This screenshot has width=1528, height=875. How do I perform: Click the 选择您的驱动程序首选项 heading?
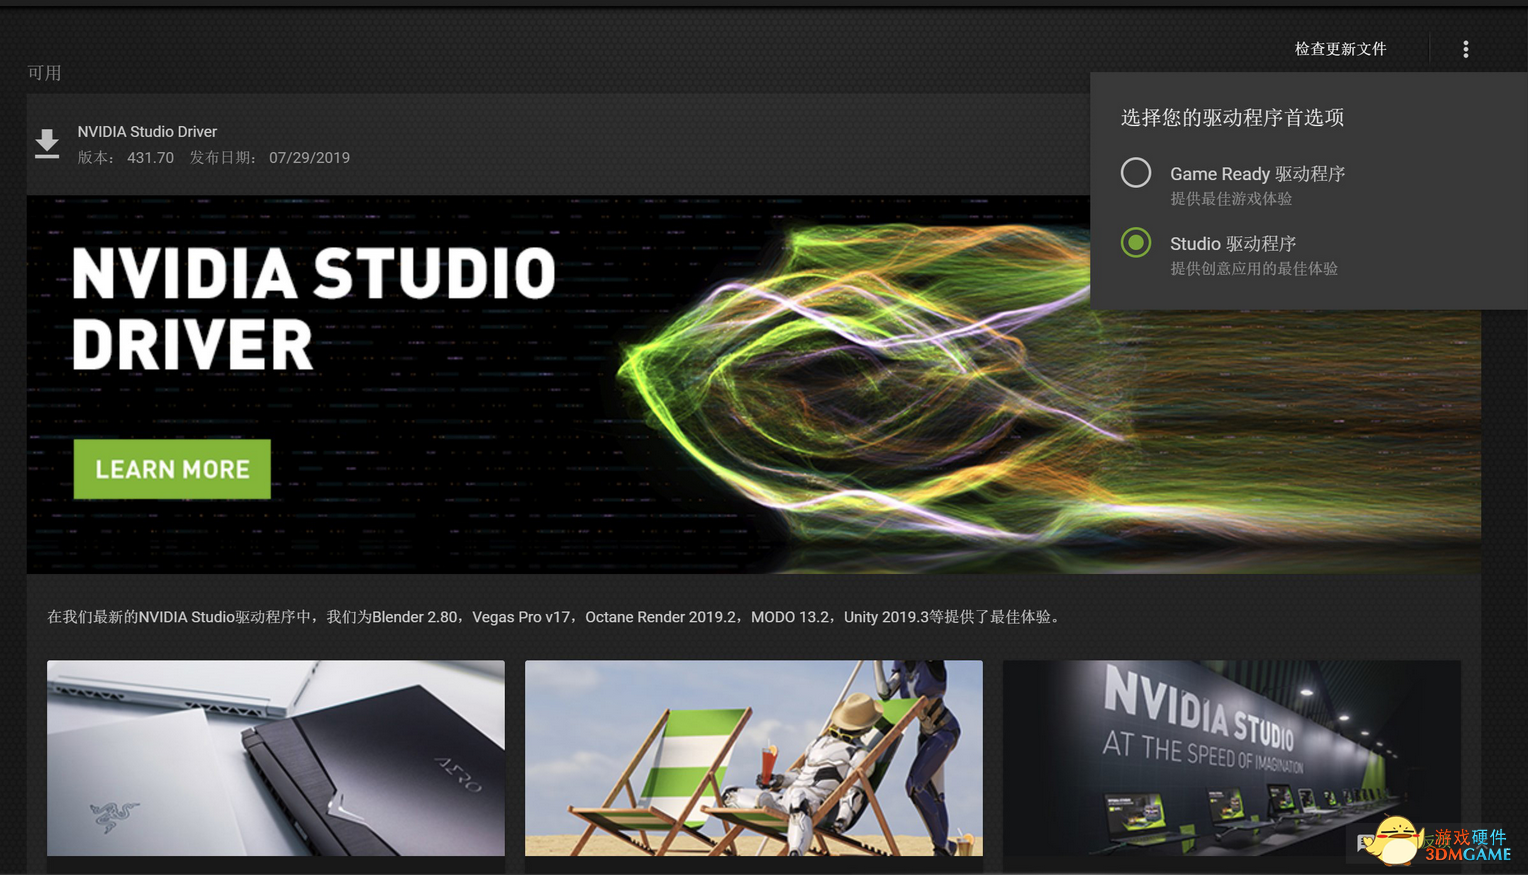[x=1232, y=118]
